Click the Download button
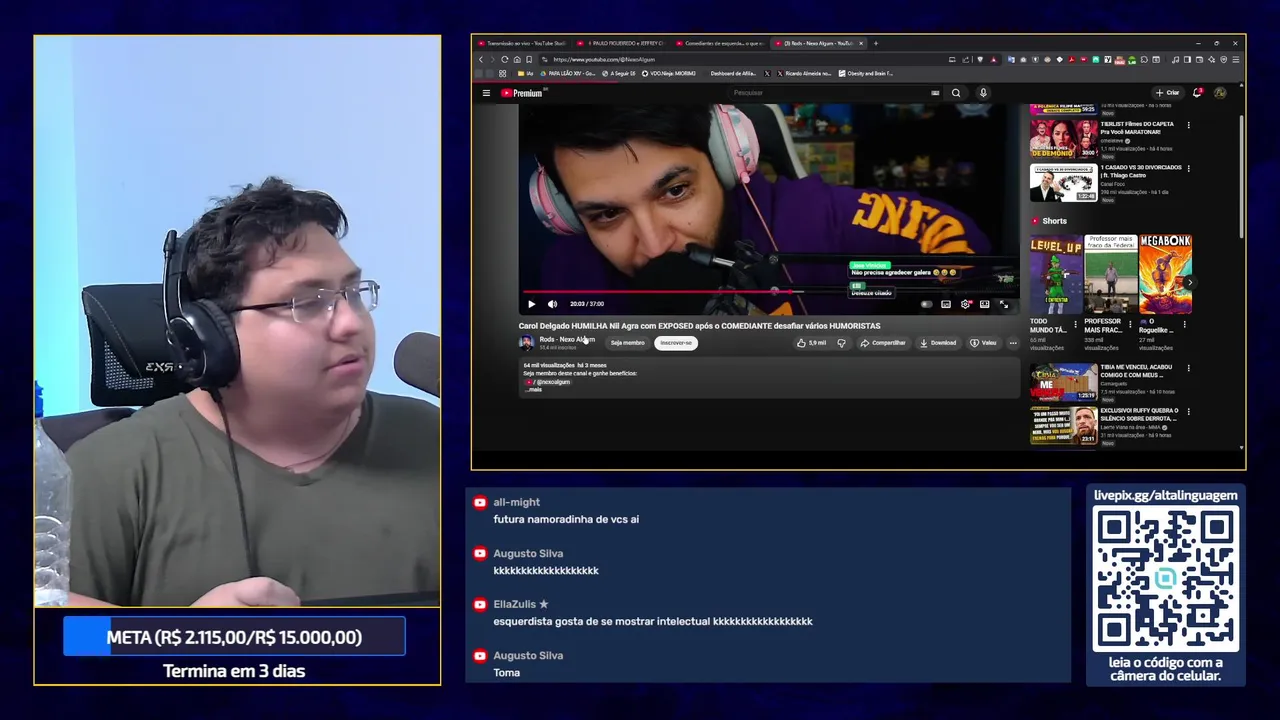Image resolution: width=1280 pixels, height=720 pixels. tap(938, 343)
